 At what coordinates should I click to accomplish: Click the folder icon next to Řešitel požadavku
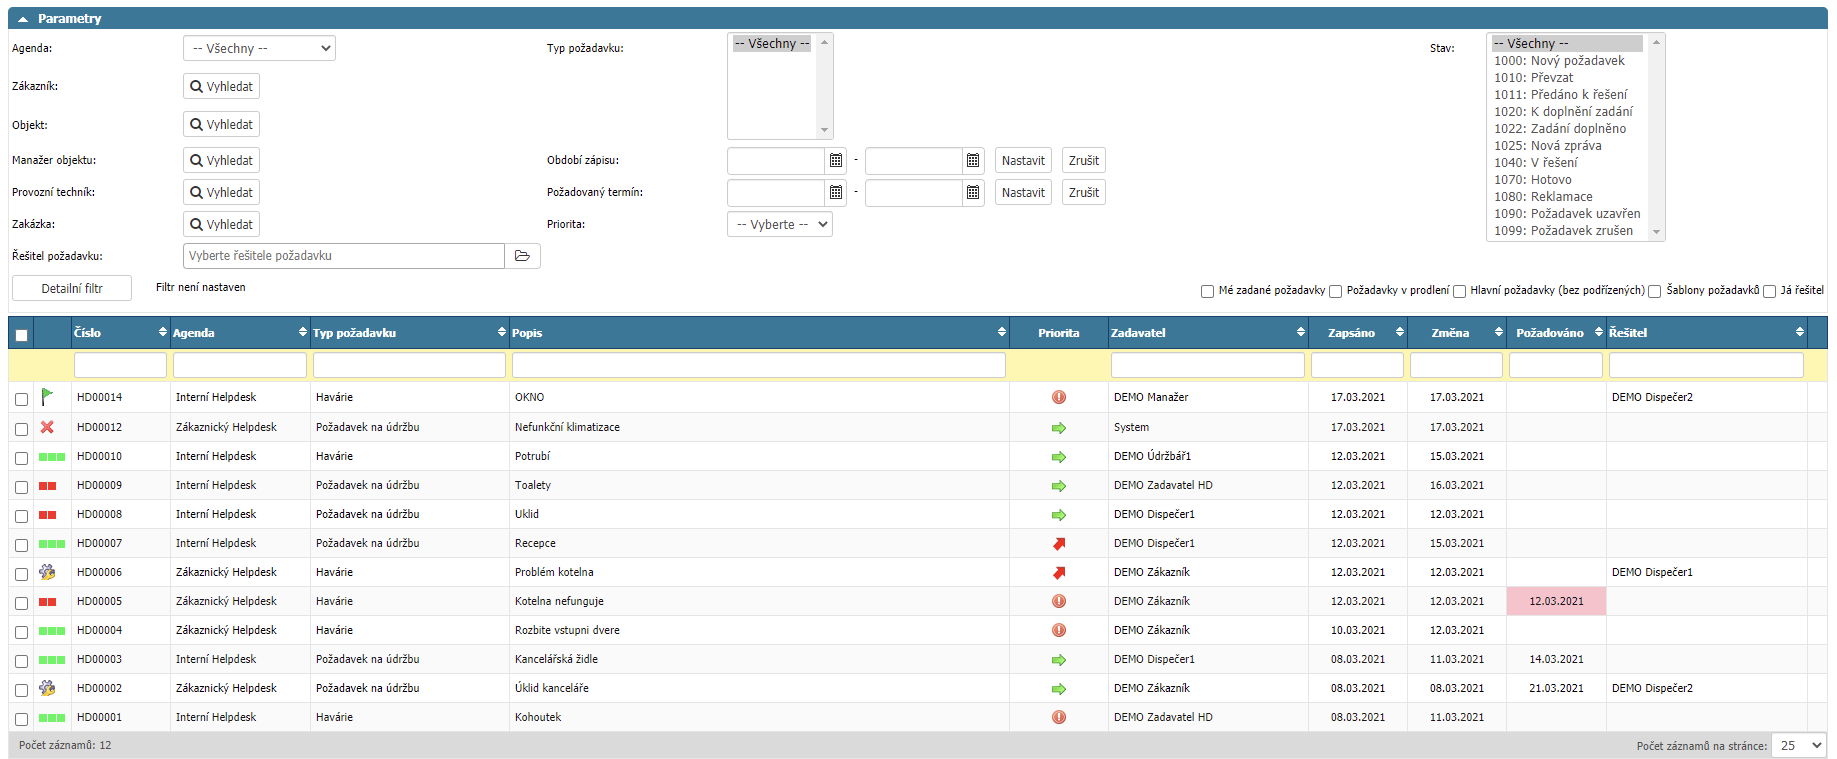[522, 256]
